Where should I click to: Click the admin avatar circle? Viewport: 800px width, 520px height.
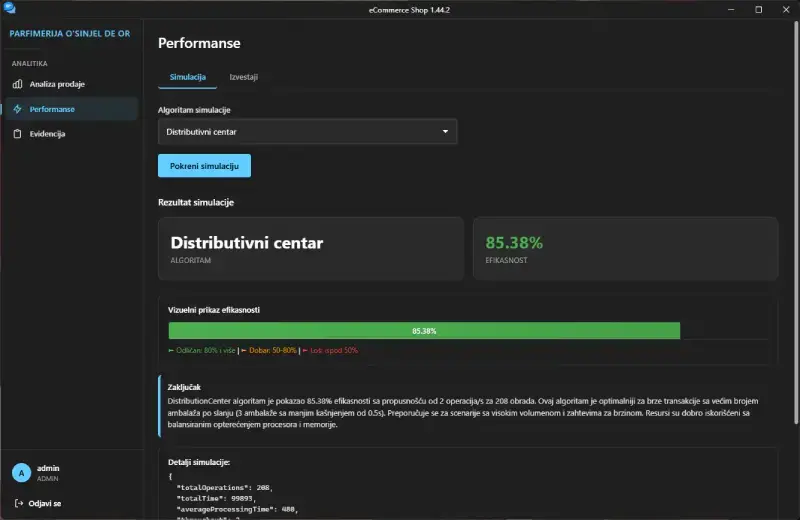(x=21, y=473)
